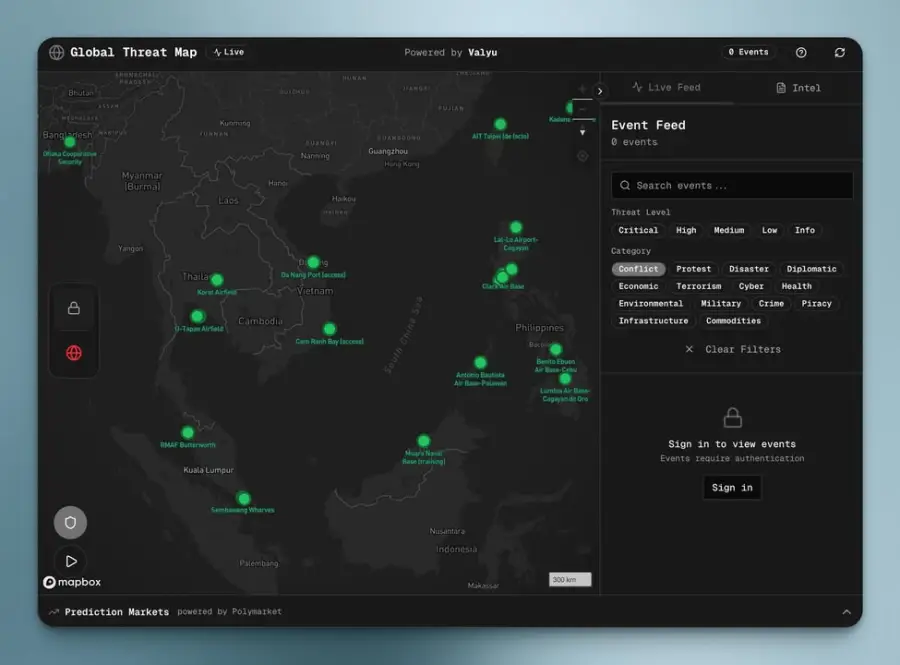
Task: Select the U-Tapao Airfield marker
Action: [x=197, y=316]
